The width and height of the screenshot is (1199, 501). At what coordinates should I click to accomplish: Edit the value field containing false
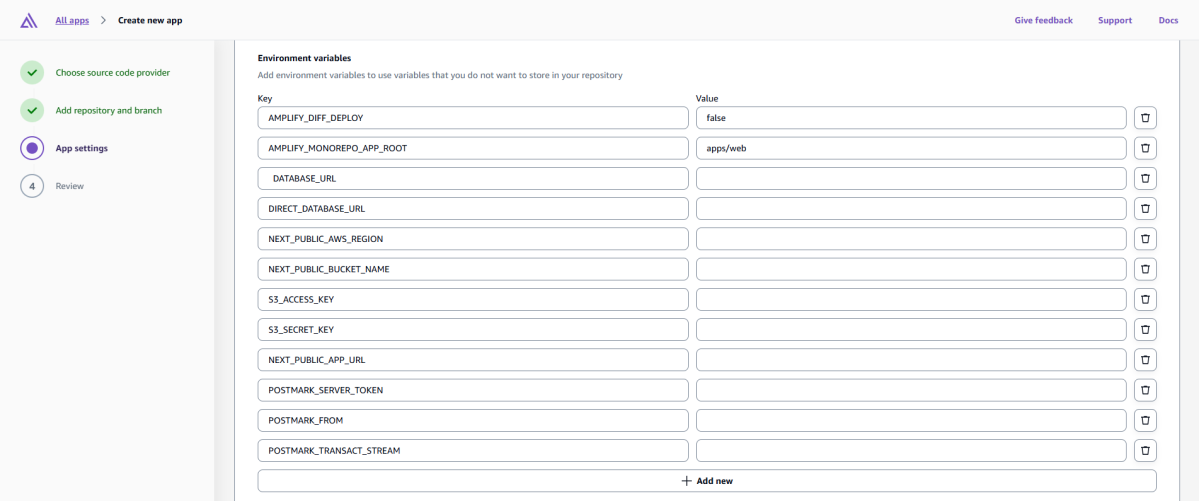[x=911, y=118]
